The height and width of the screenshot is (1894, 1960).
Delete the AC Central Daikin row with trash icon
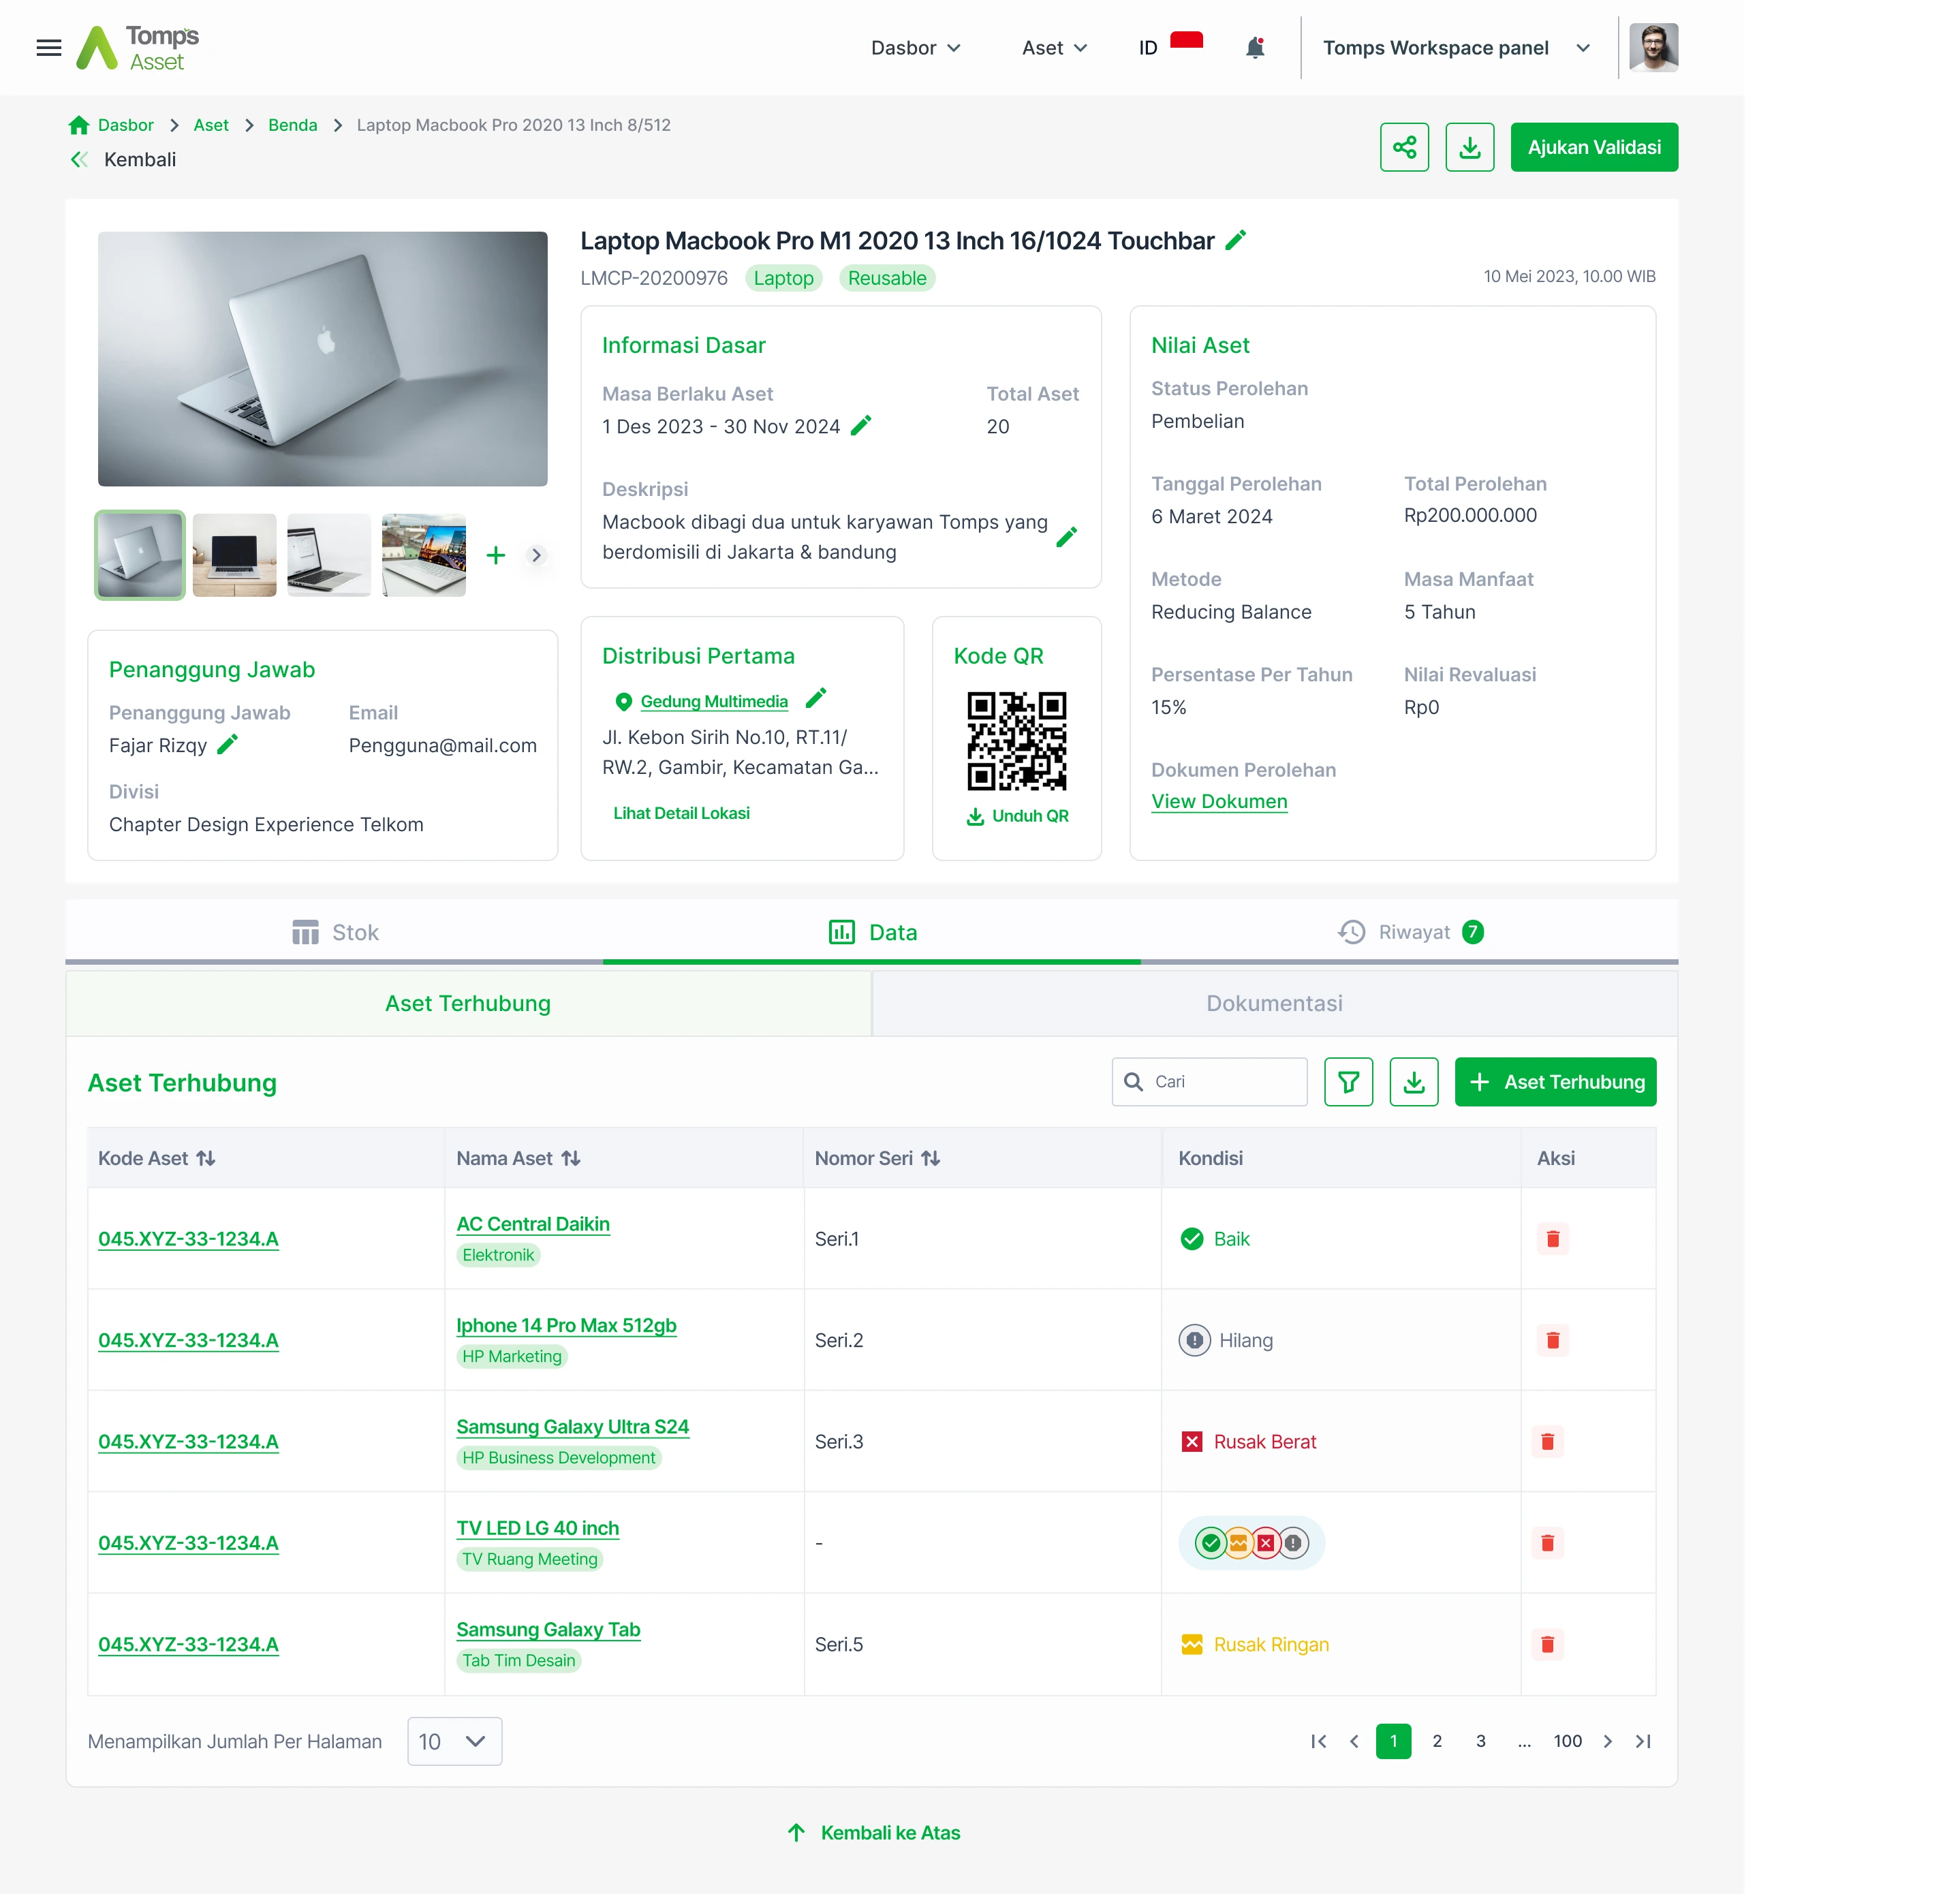(x=1552, y=1238)
